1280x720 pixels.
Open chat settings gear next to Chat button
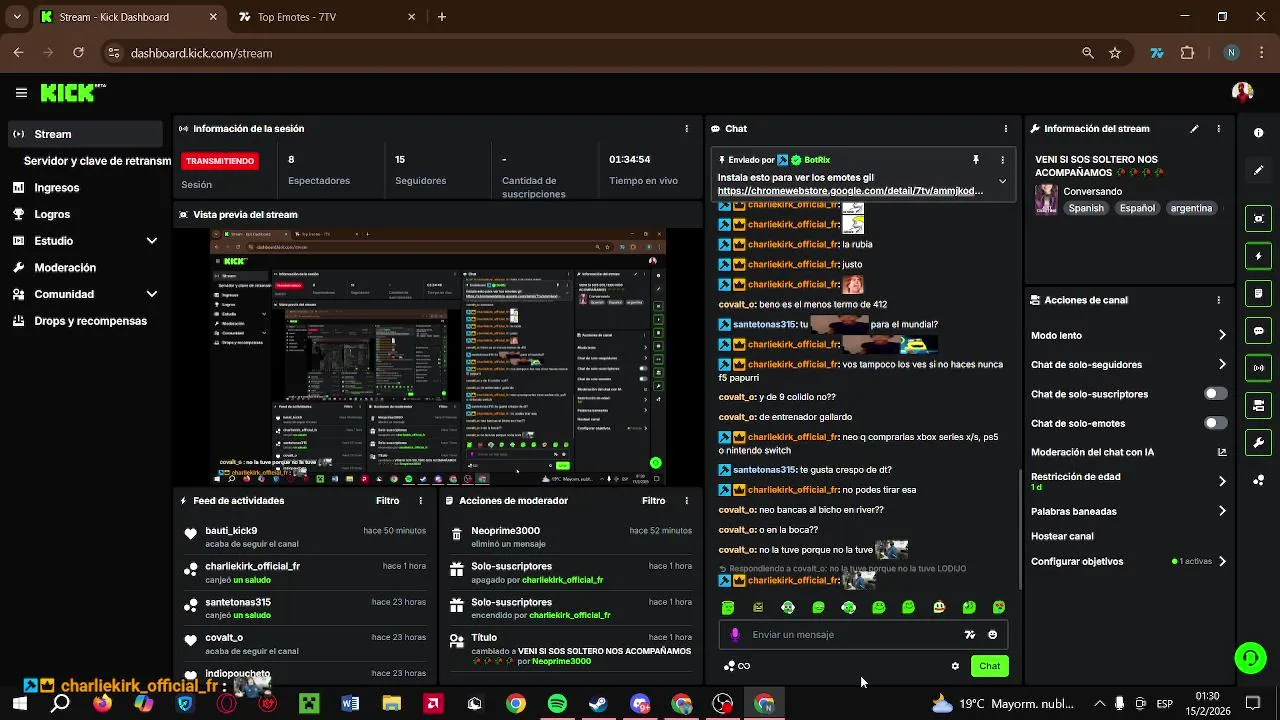pyautogui.click(x=955, y=666)
